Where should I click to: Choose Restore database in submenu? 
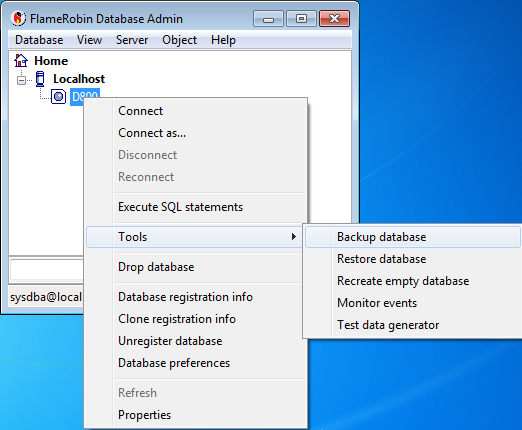click(x=413, y=259)
